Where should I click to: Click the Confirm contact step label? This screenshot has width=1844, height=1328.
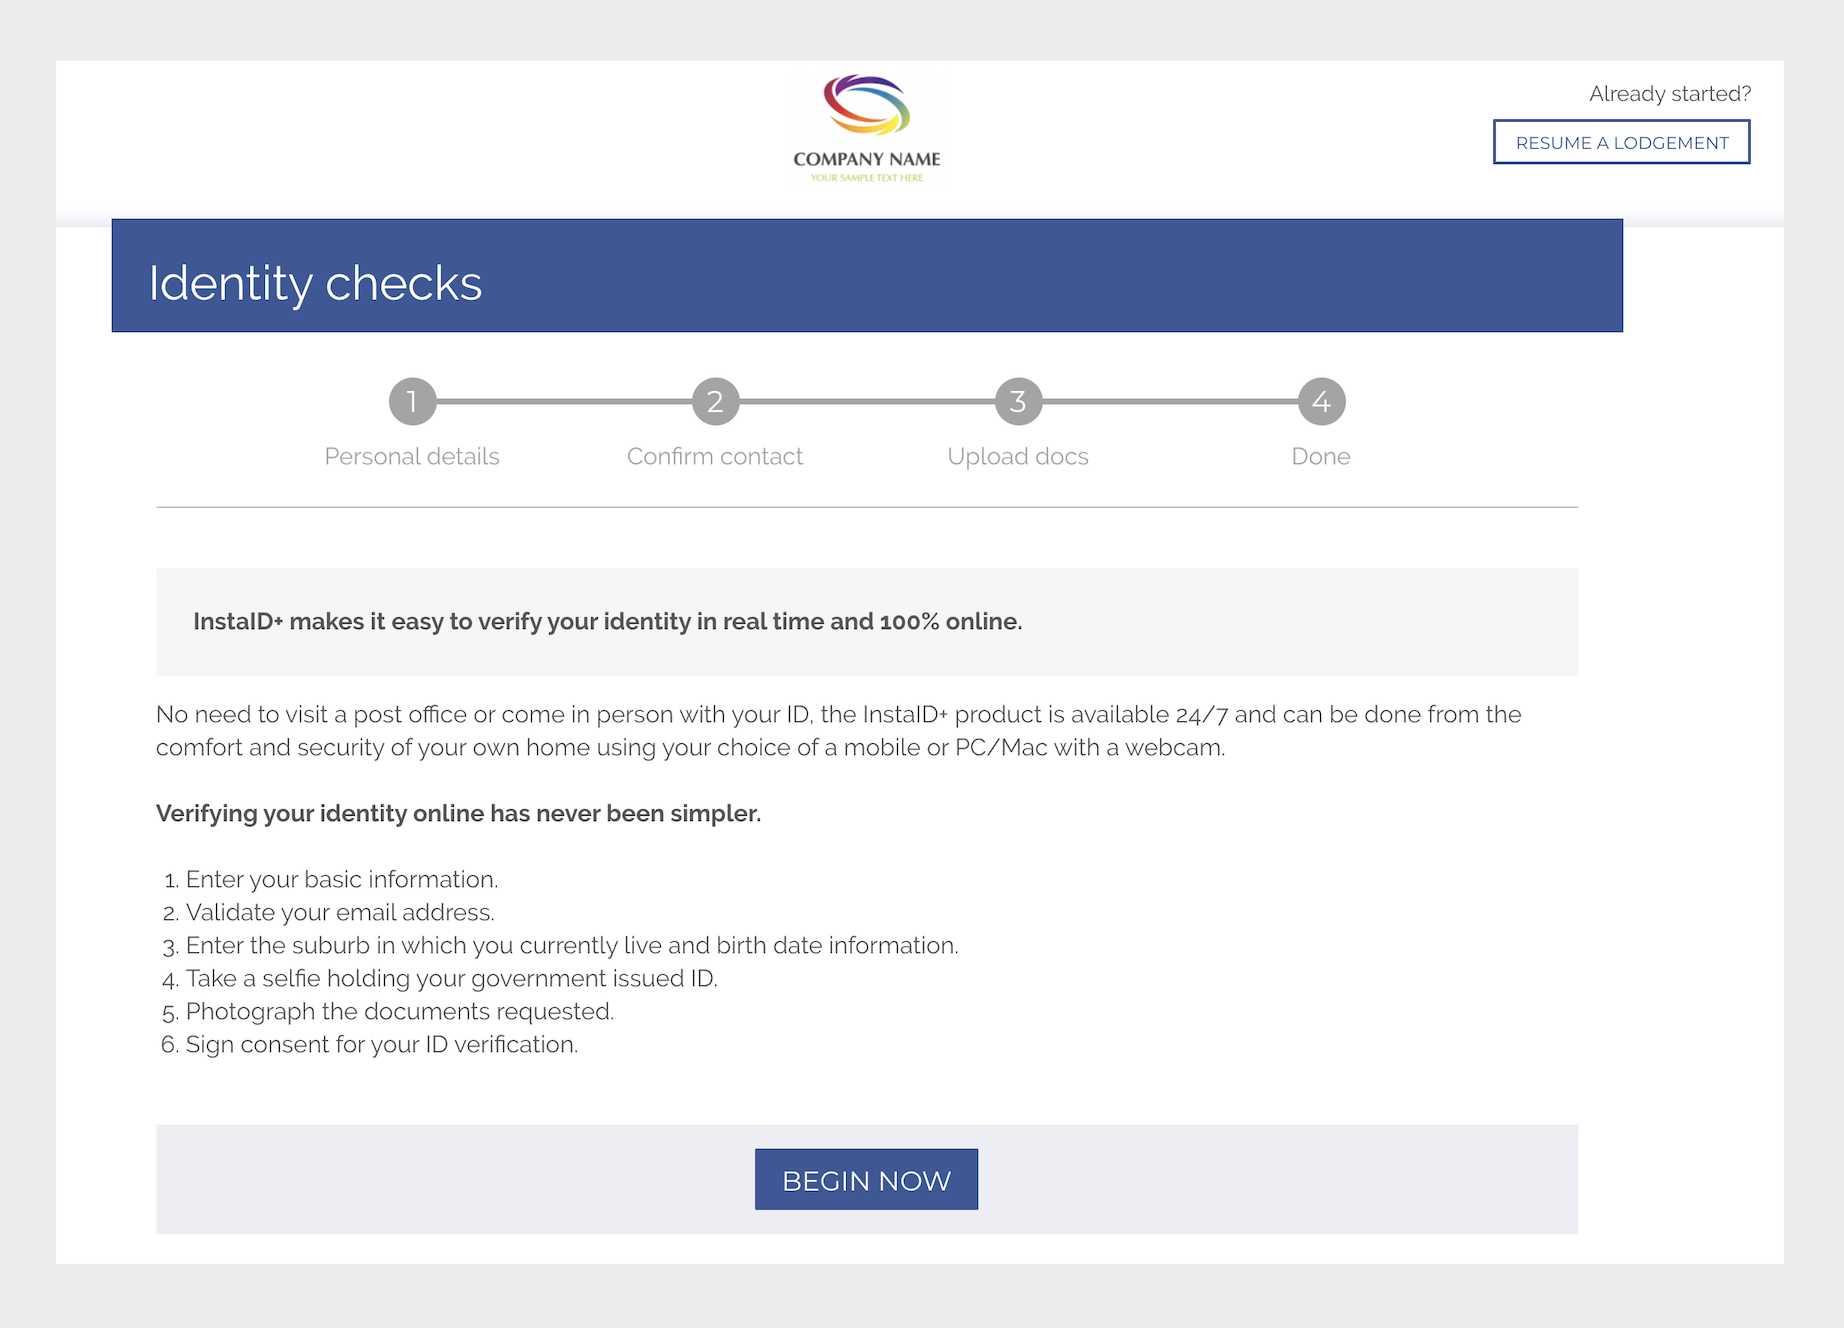pos(715,456)
